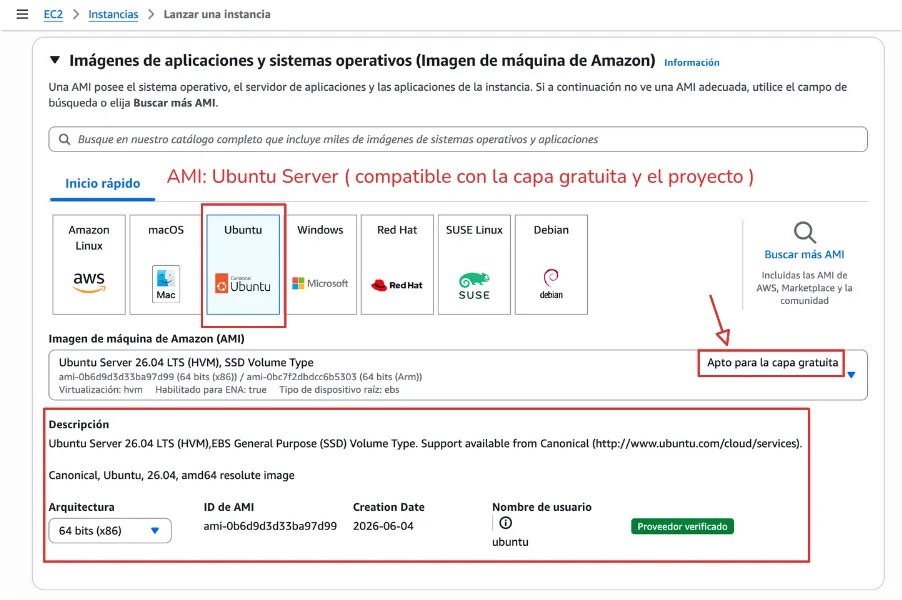Click the Virtualización: hvm text
Screen dimensions: 902x600
point(101,389)
